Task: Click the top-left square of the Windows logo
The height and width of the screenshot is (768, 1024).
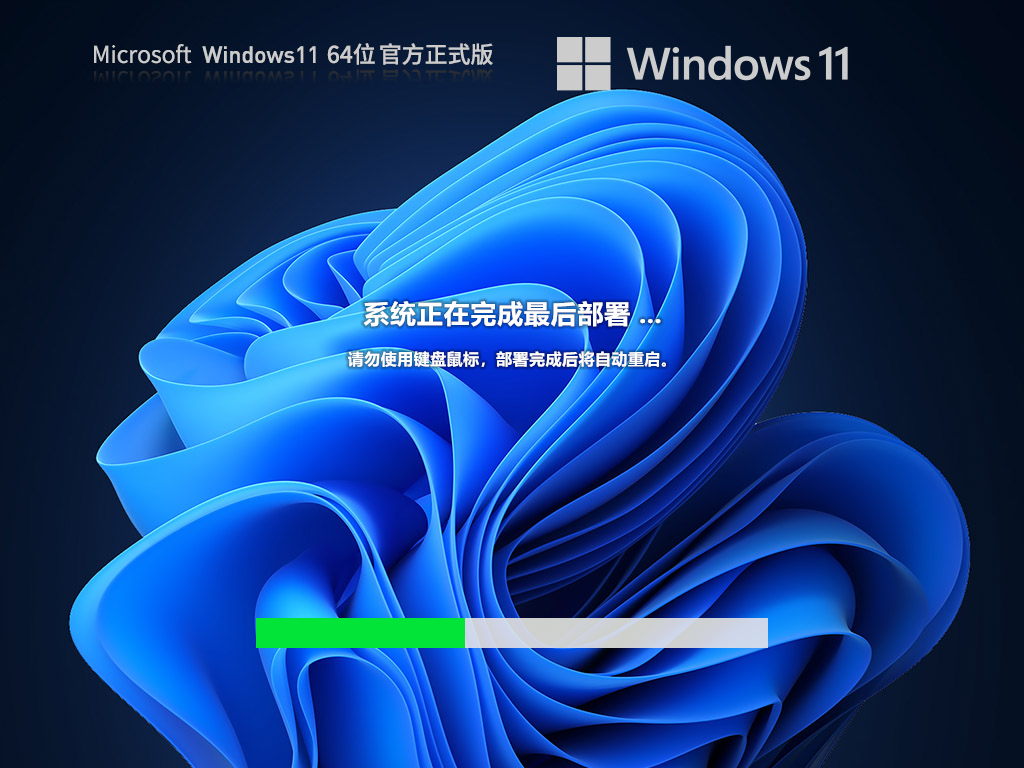Action: [x=572, y=50]
